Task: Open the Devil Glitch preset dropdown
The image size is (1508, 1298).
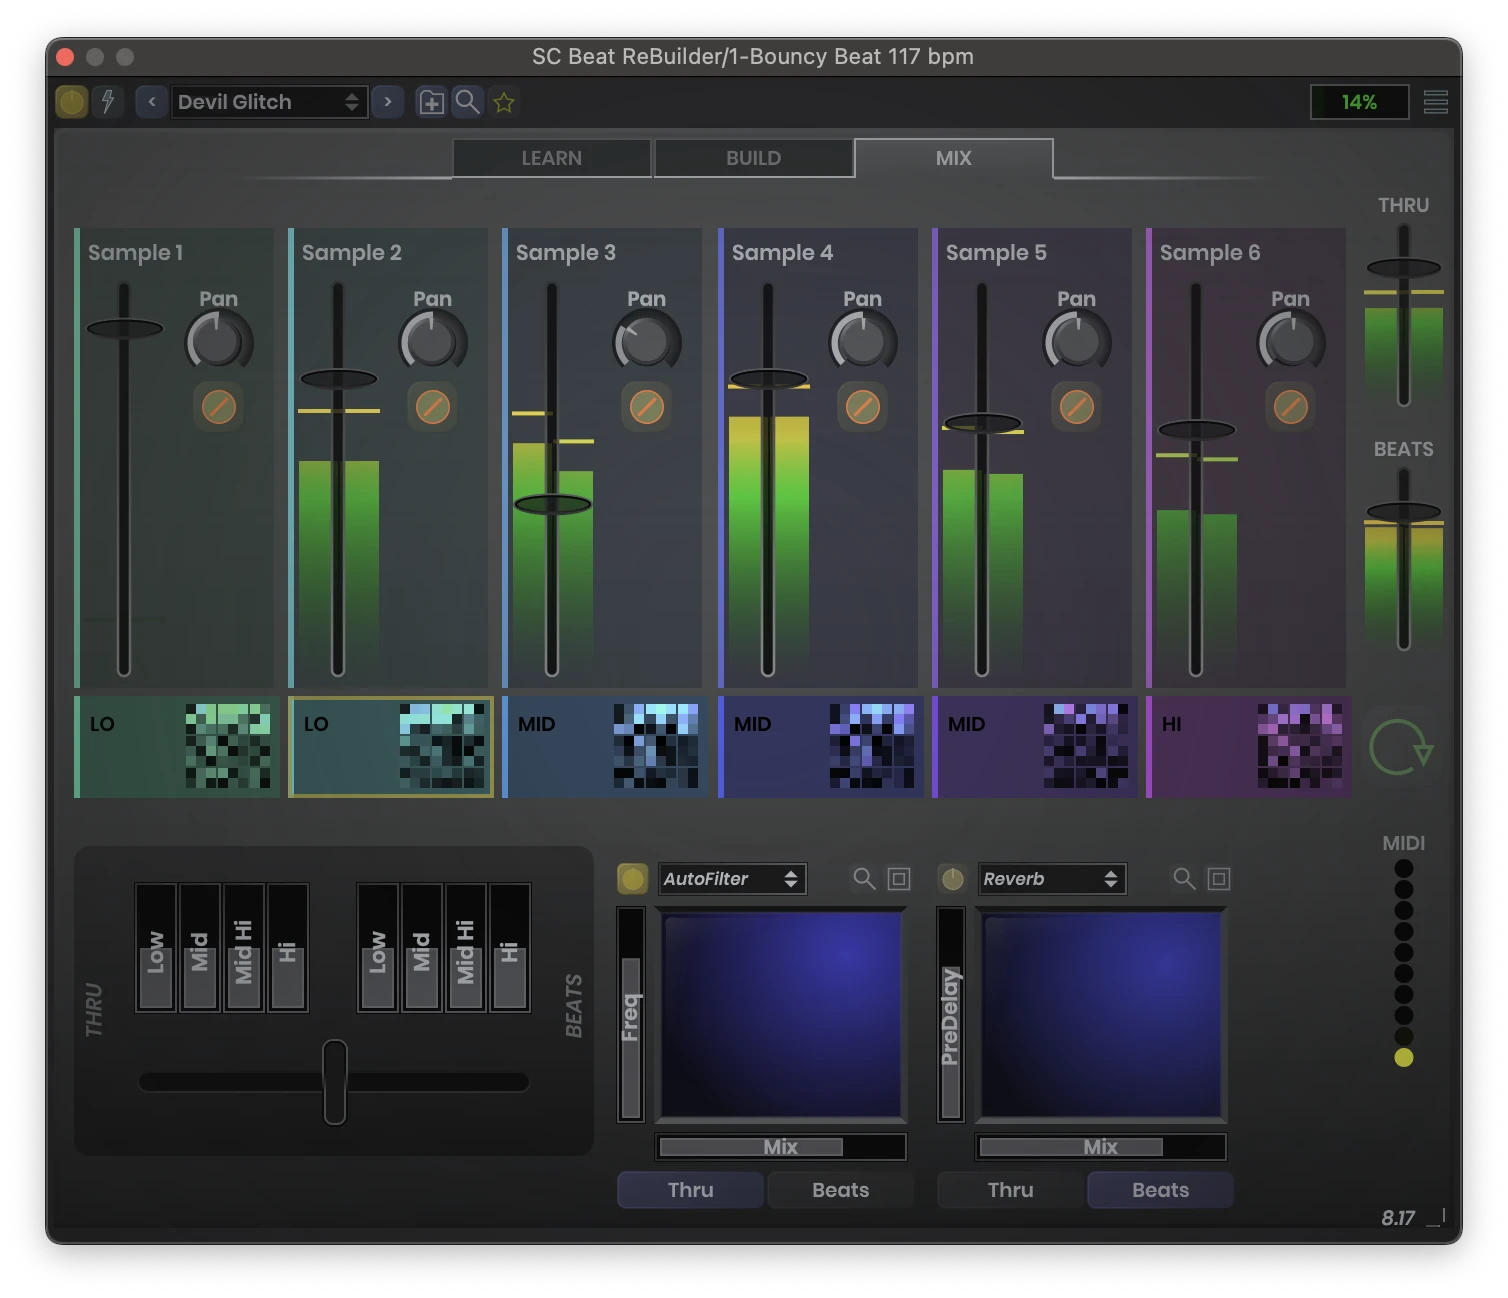Action: coord(268,102)
